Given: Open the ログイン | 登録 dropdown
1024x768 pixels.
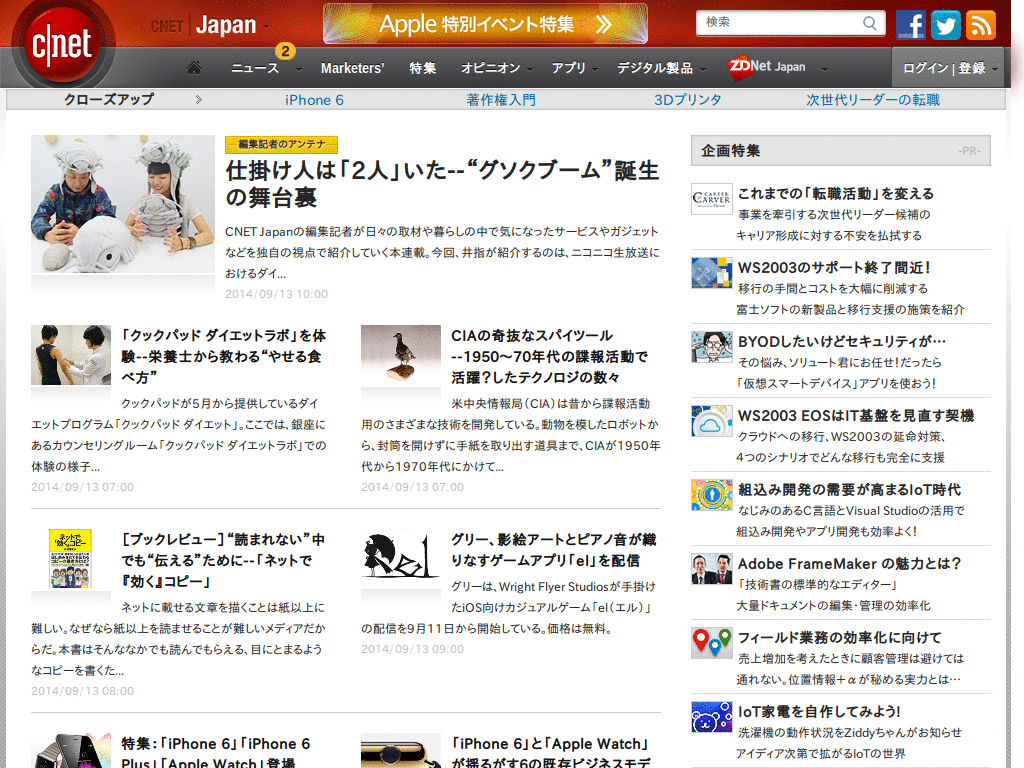Looking at the screenshot, I should coord(949,68).
